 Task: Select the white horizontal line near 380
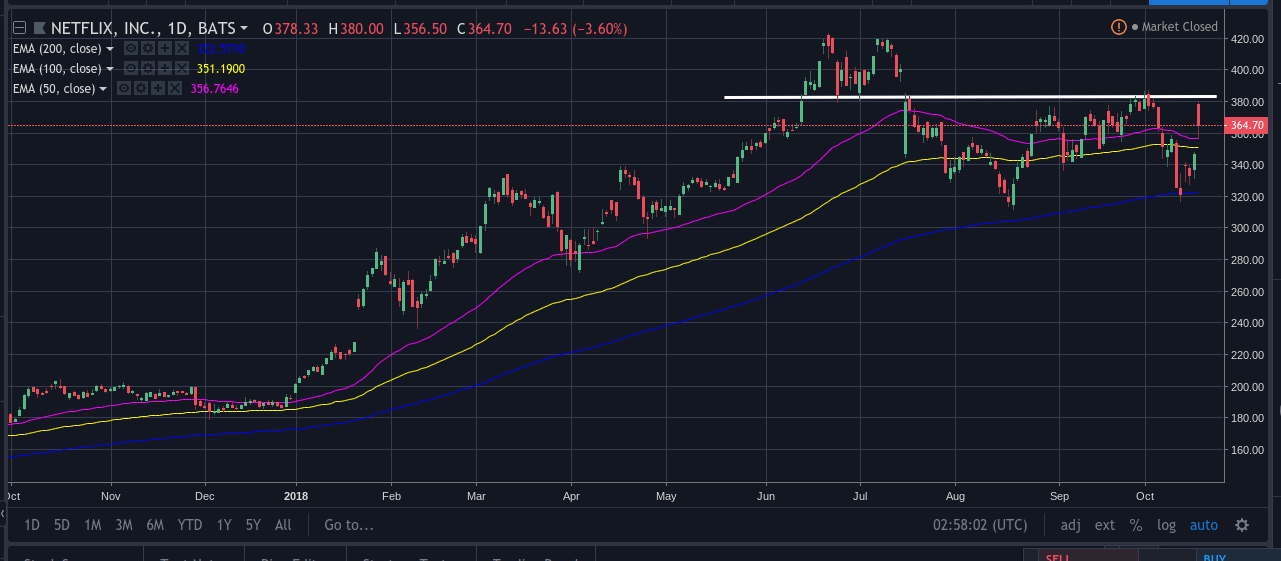970,97
